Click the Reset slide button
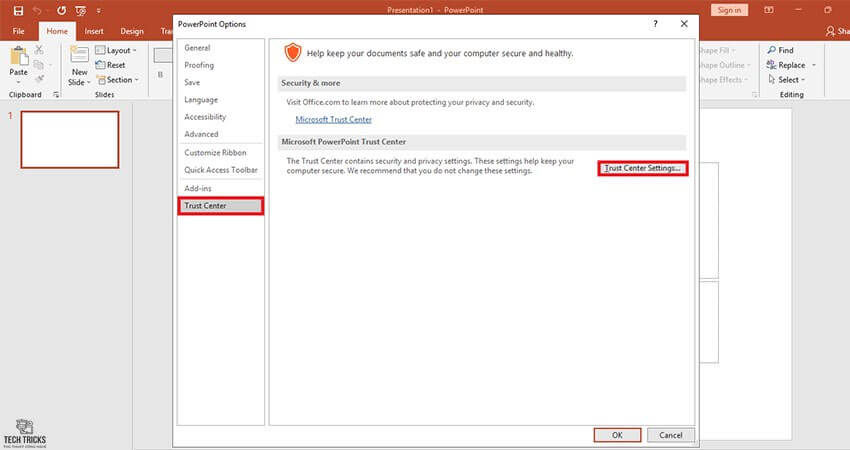 click(x=111, y=65)
